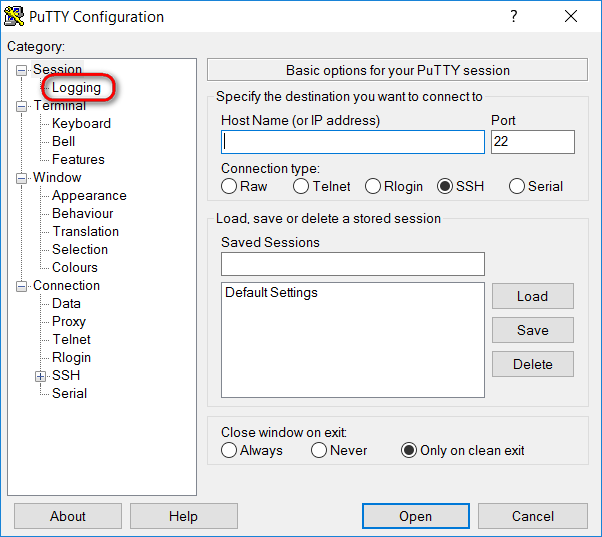Click the Open button
Viewport: 602px width, 537px height.
click(416, 516)
